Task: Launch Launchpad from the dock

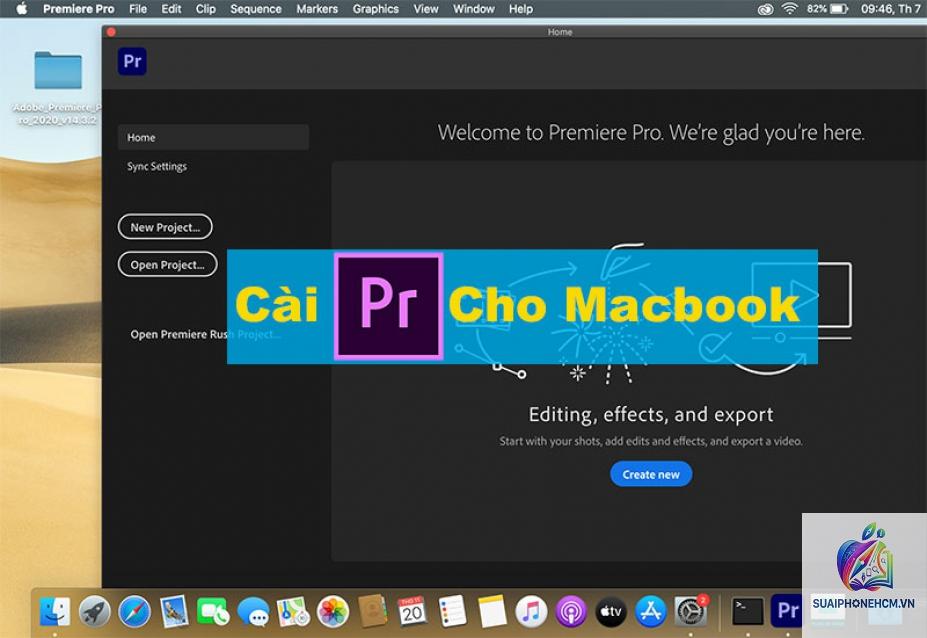Action: click(x=95, y=611)
